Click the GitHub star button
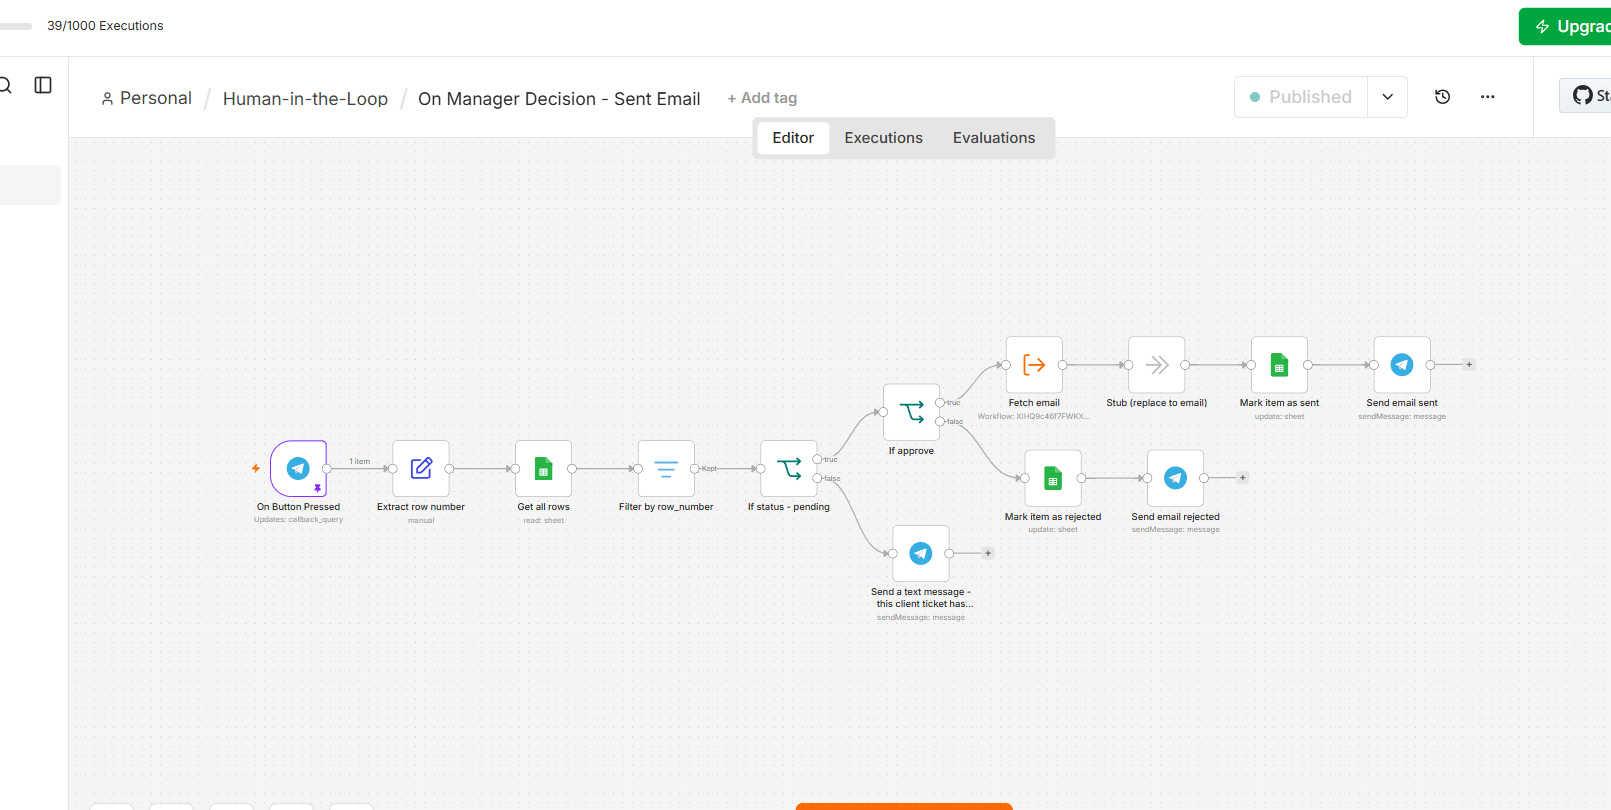Viewport: 1611px width, 810px height. [x=1586, y=95]
